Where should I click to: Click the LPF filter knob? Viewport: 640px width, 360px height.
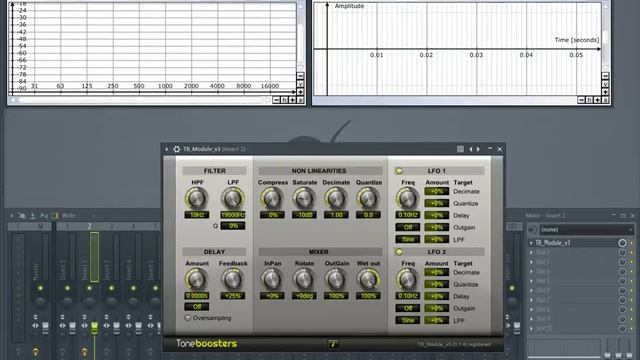coord(233,199)
